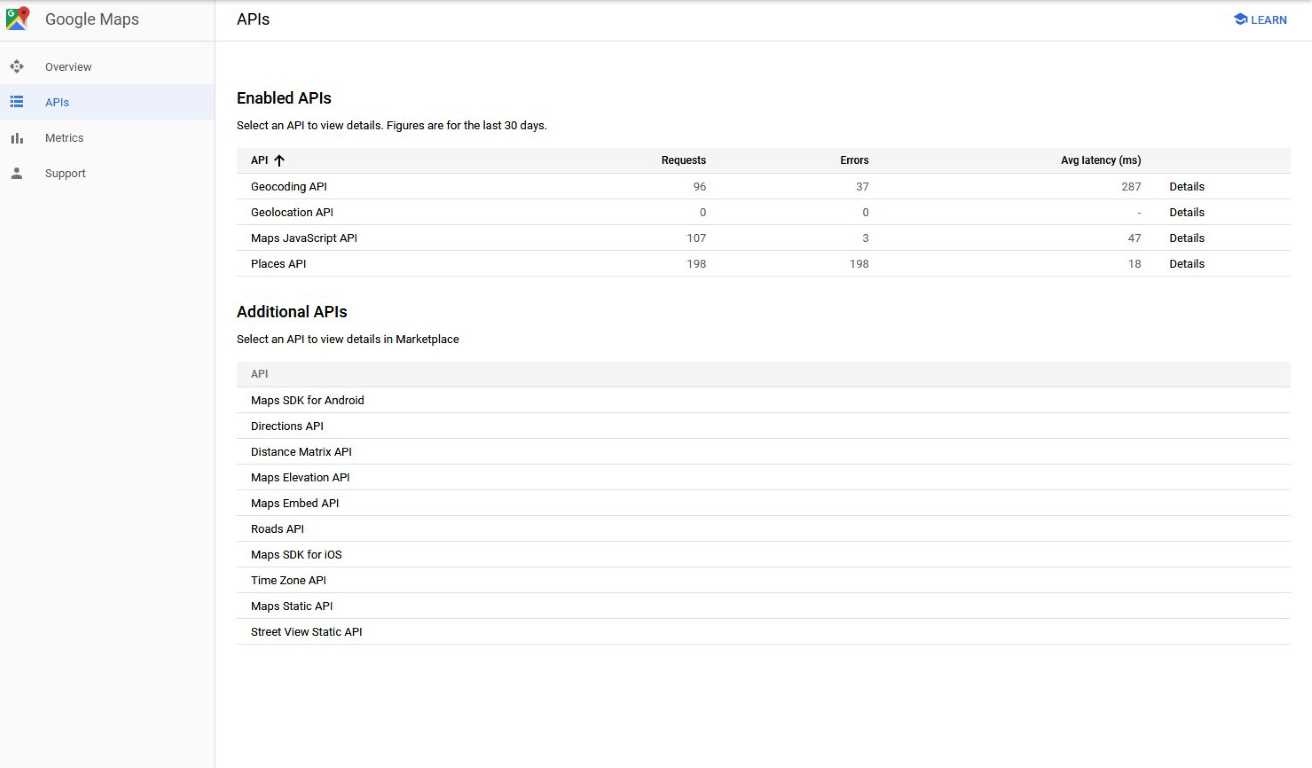View Details for Geolocation API

coord(1187,212)
